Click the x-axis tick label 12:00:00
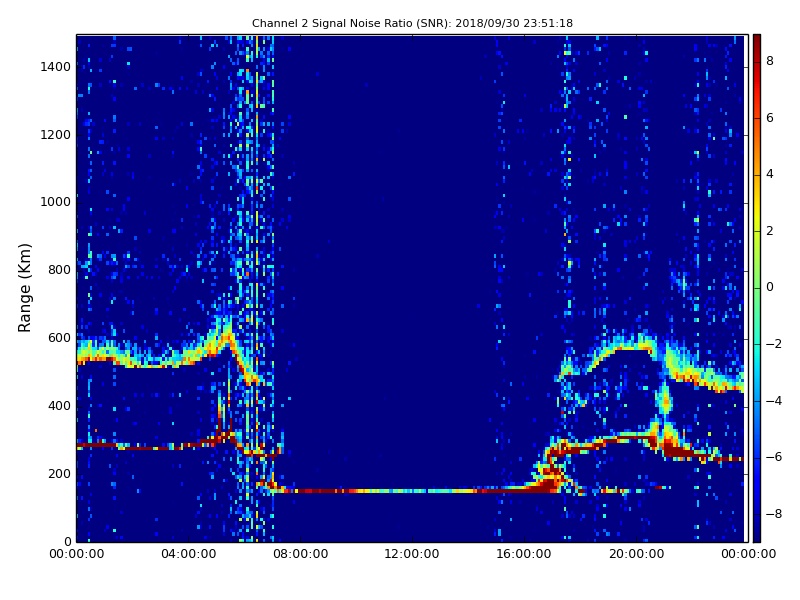The image size is (800, 600). click(x=412, y=554)
